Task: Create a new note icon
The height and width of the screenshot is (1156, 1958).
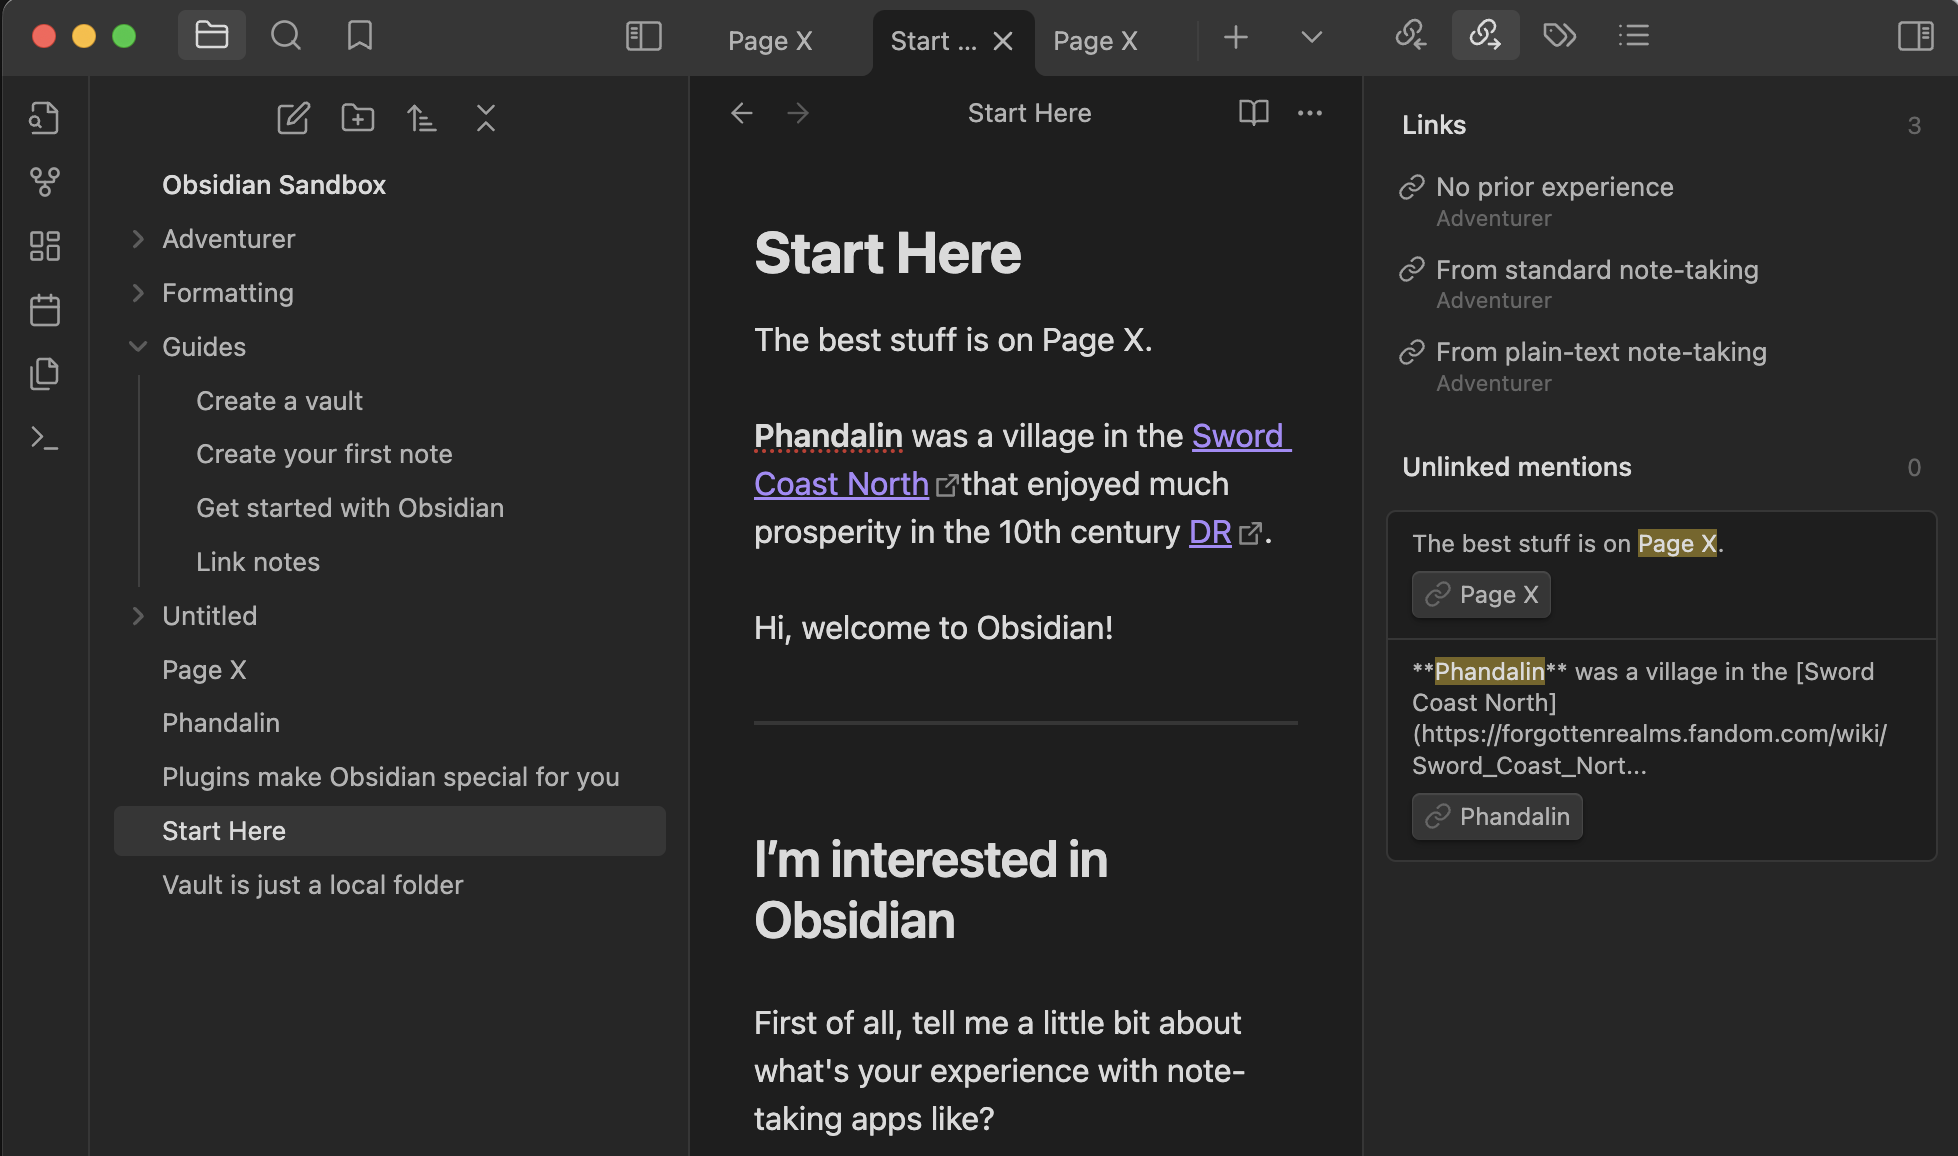Action: [293, 118]
